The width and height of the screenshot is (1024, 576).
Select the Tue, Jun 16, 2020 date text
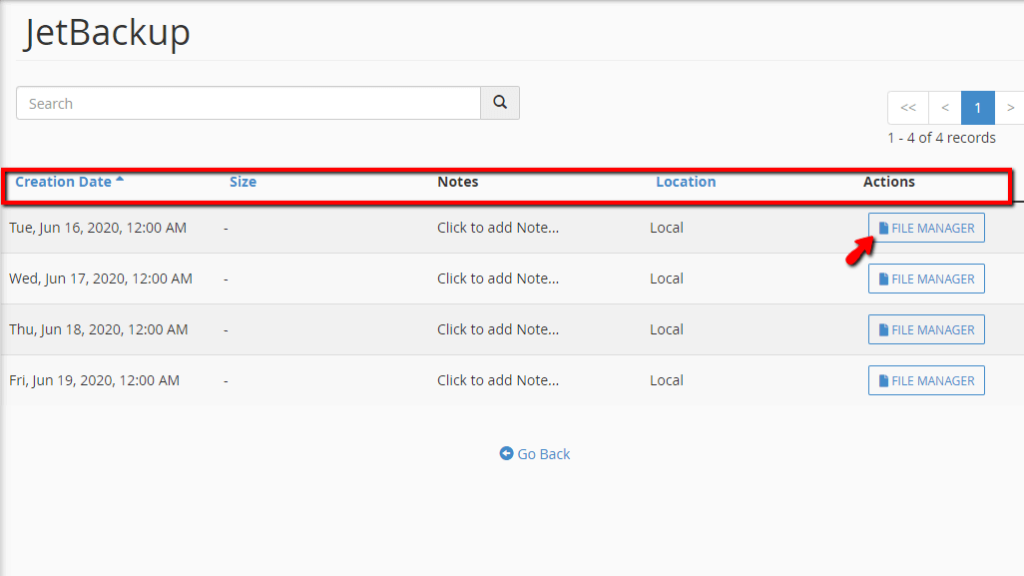[x=98, y=228]
